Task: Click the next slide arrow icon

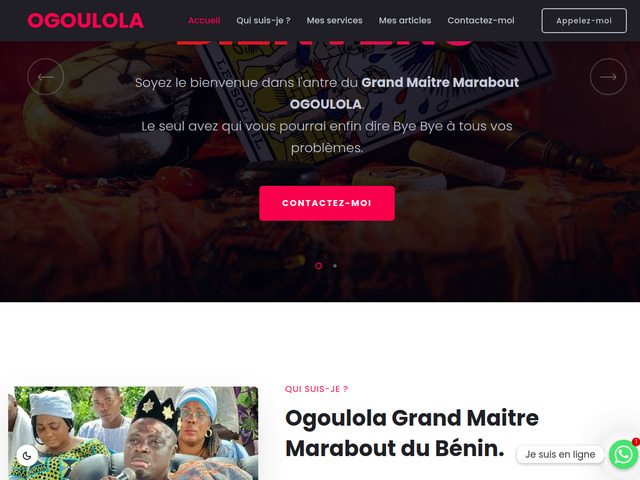Action: tap(608, 77)
